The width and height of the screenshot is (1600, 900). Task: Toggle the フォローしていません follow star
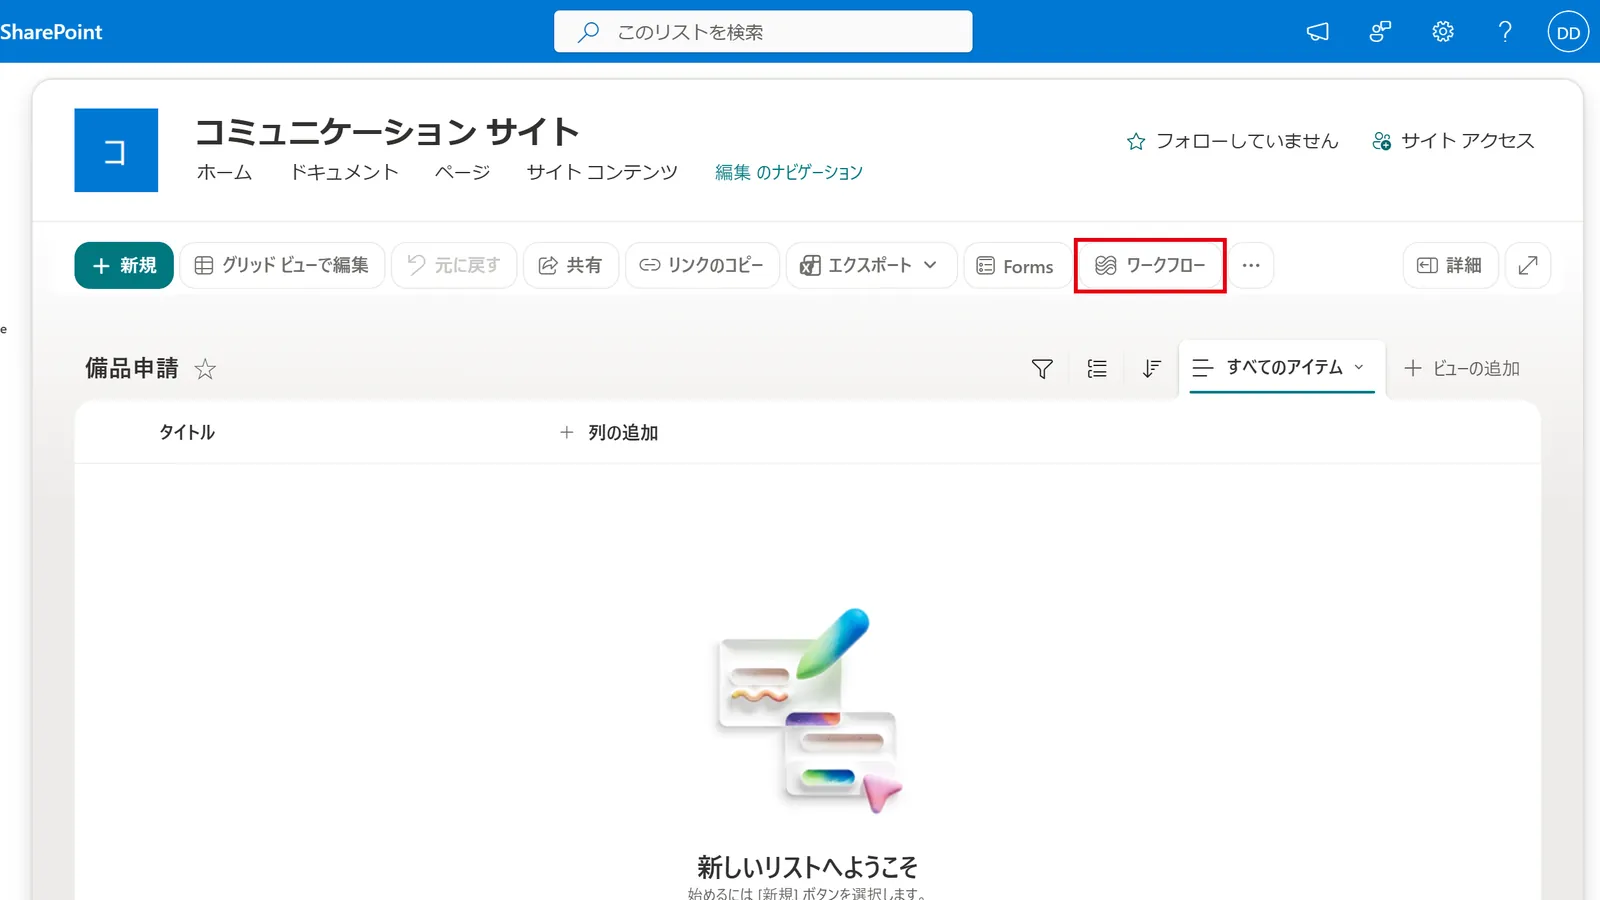point(1136,141)
